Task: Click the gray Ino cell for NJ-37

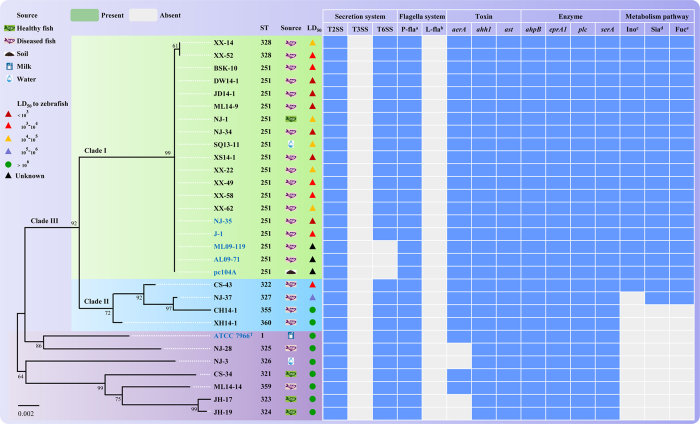Action: coord(632,297)
